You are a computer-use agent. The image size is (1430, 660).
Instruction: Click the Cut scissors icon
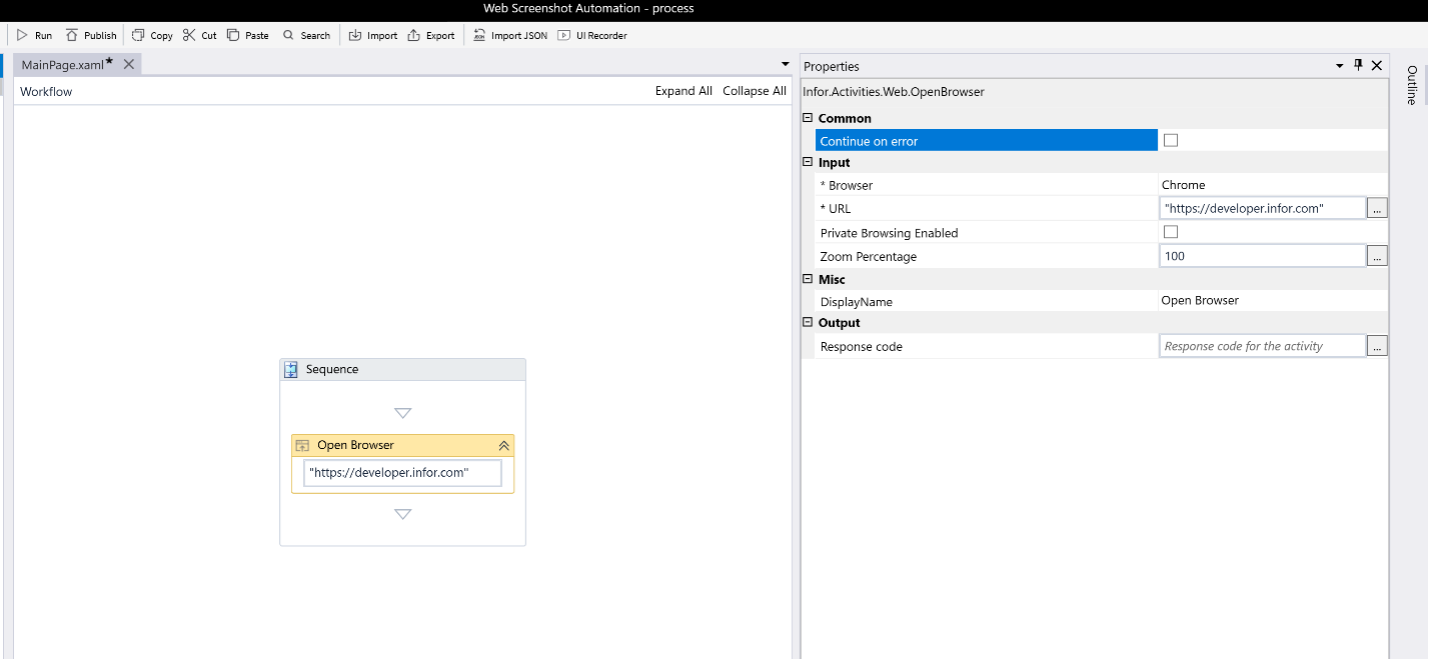coord(189,35)
